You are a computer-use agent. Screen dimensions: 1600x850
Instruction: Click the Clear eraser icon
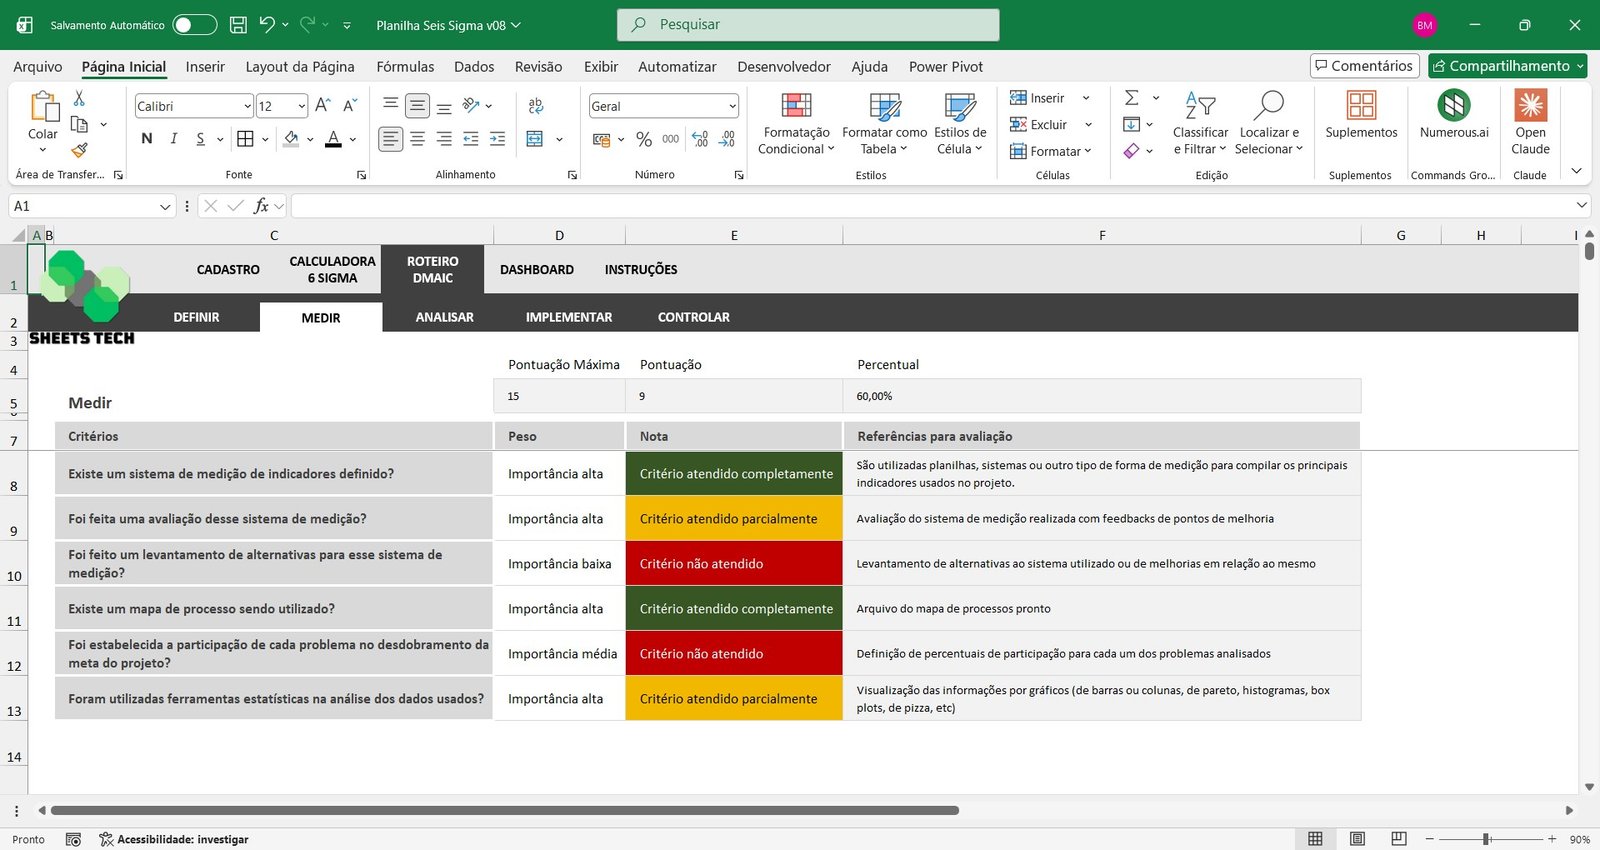pos(1131,151)
